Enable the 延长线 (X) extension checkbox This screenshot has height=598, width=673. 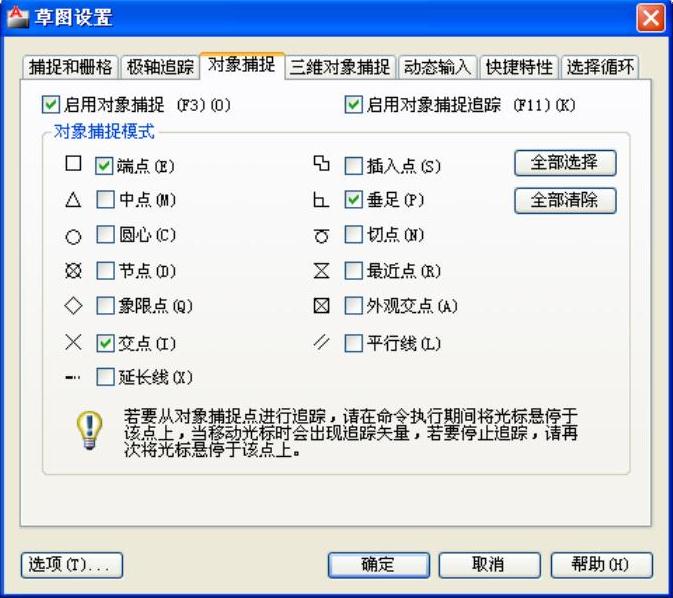coord(105,377)
